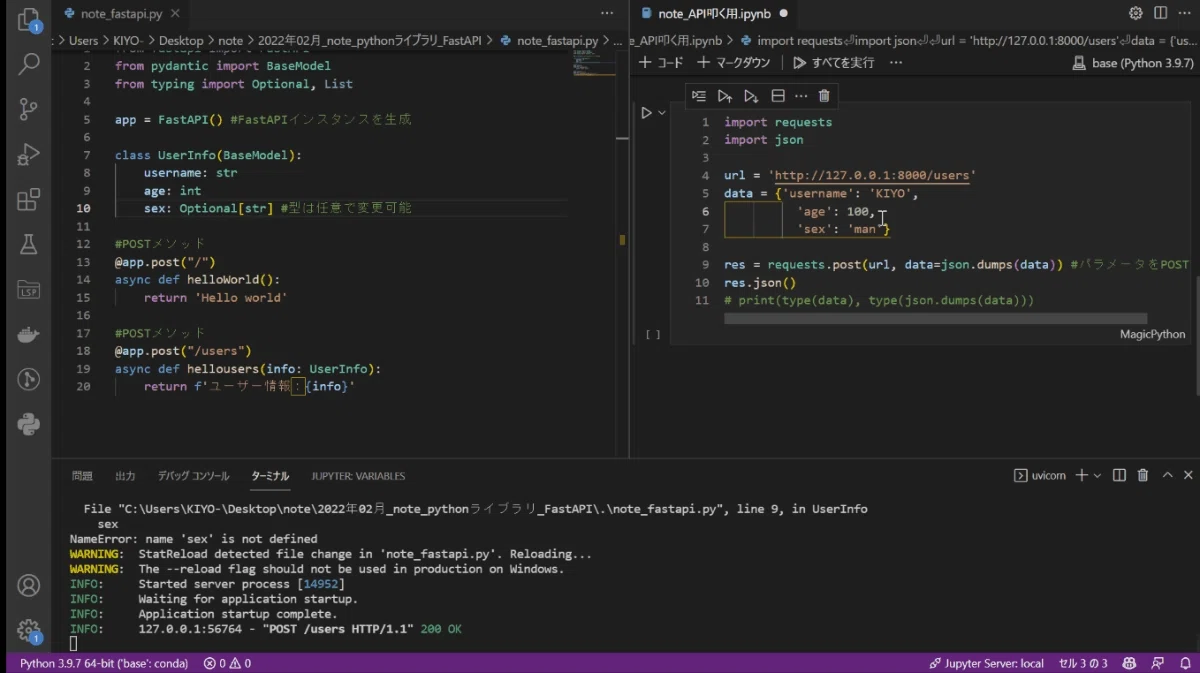Click the Desktop breadcrumb segment
The image size is (1200, 673).
coord(181,41)
